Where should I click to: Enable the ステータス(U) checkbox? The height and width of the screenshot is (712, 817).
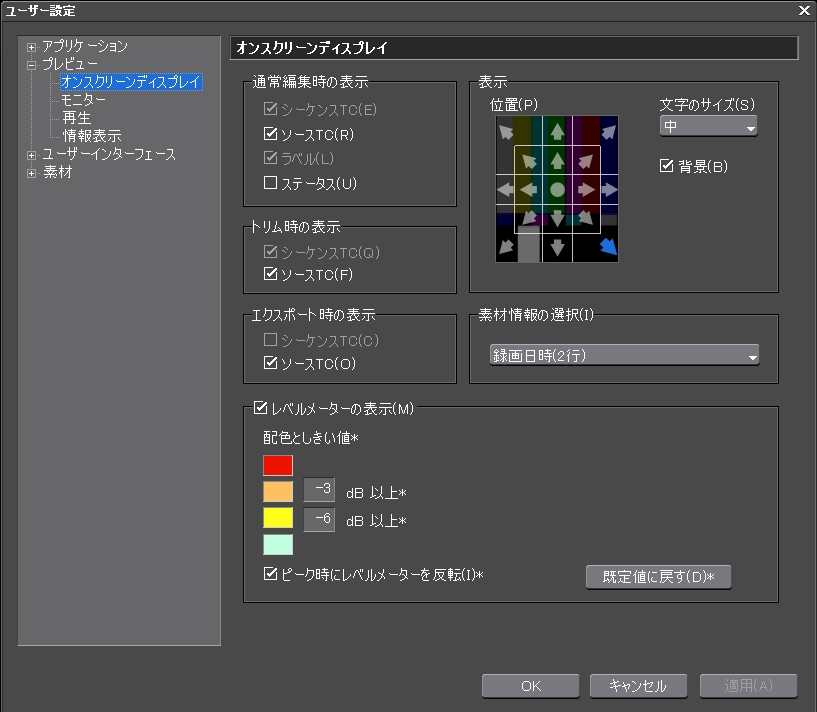(x=270, y=183)
